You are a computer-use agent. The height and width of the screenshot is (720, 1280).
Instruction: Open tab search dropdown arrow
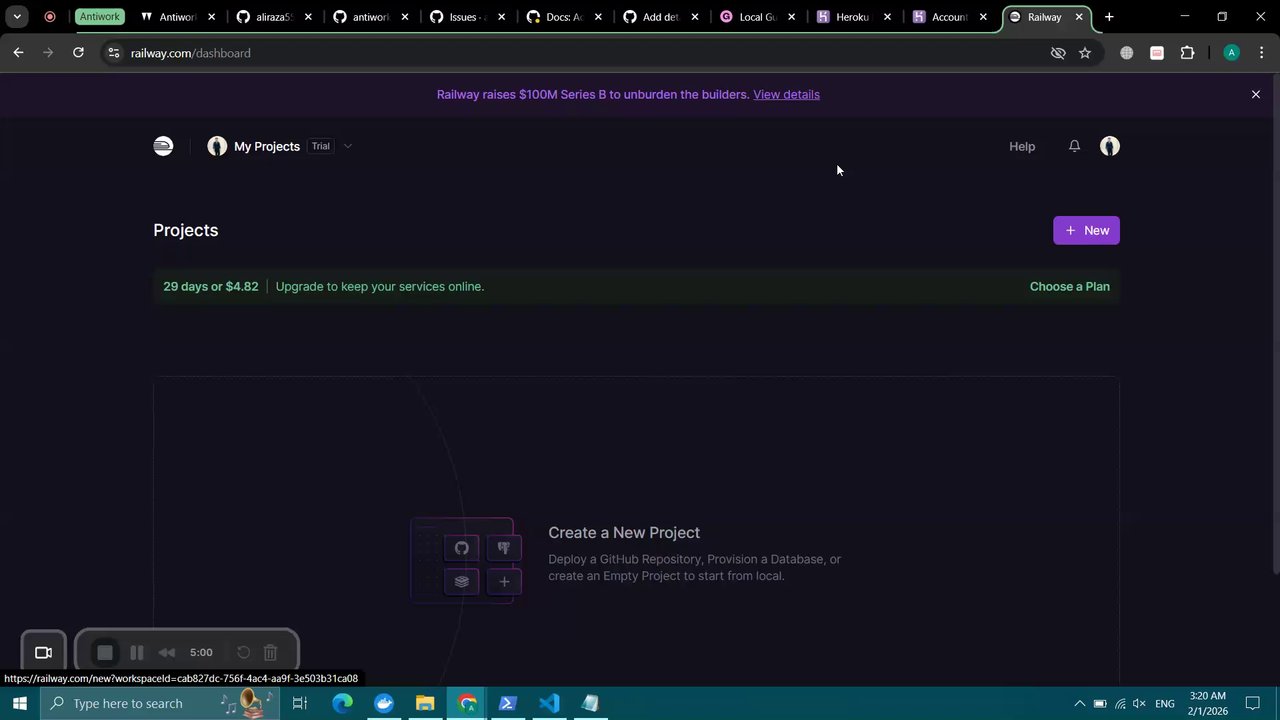[x=17, y=17]
